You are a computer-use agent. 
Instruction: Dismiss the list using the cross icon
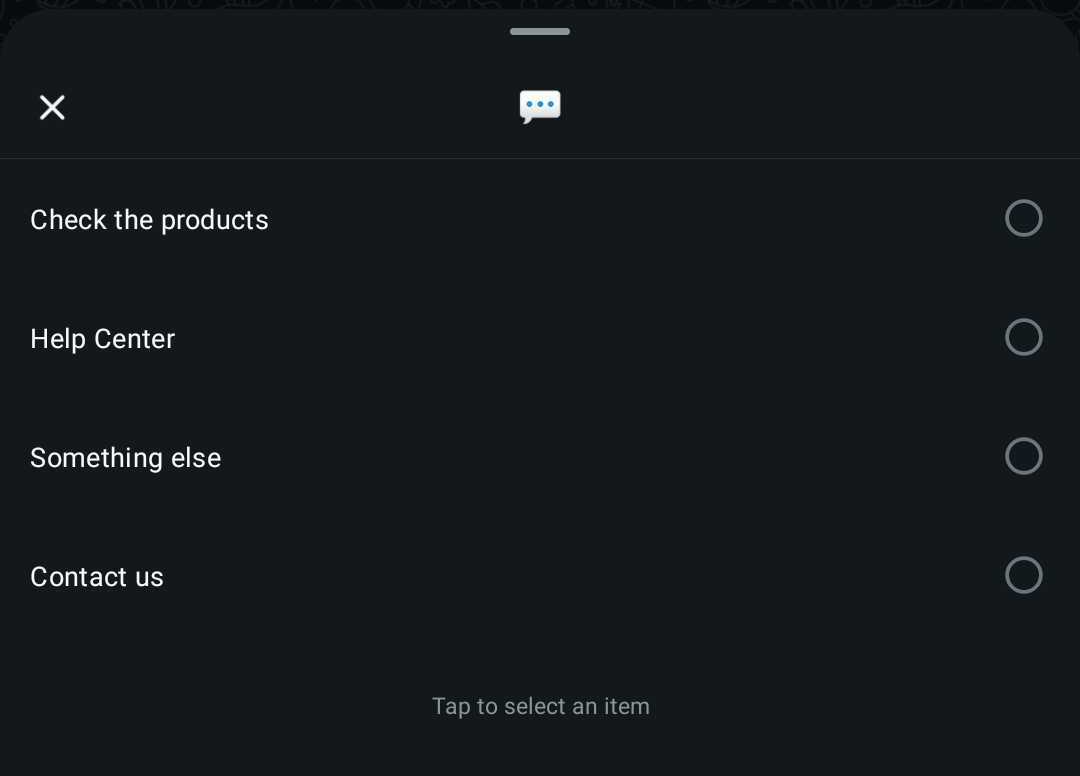[52, 107]
